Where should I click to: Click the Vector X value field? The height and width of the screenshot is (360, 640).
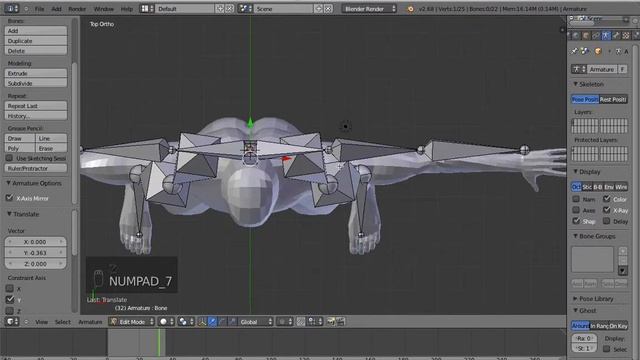tap(36, 242)
